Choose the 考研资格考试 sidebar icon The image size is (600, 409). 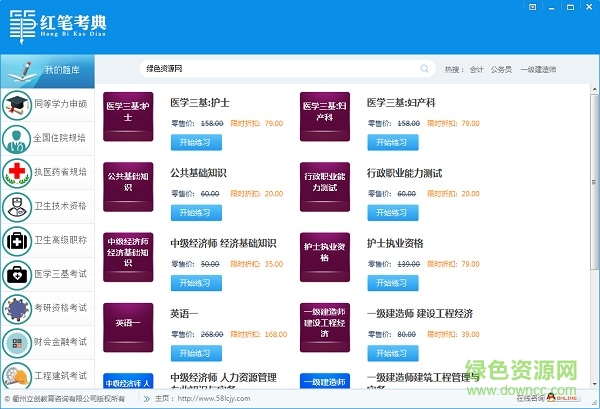[x=16, y=308]
